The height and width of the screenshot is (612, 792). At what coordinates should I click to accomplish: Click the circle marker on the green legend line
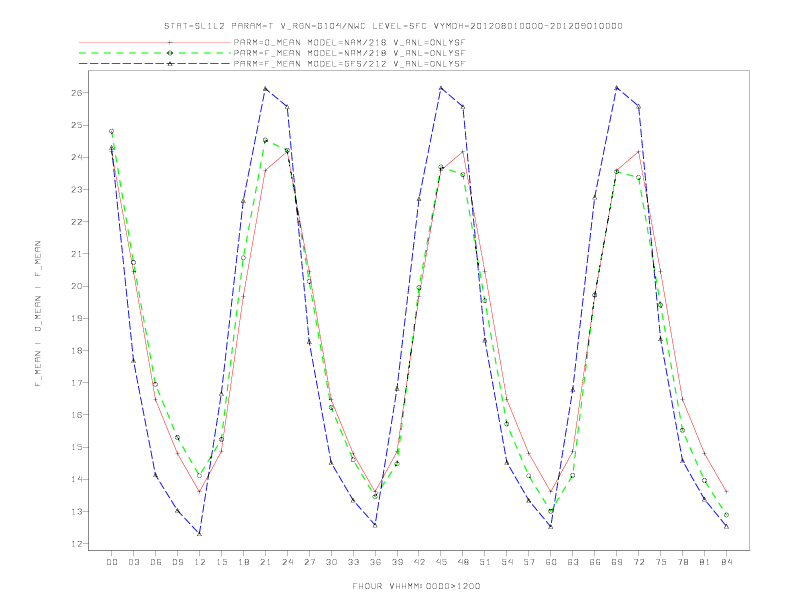[170, 53]
